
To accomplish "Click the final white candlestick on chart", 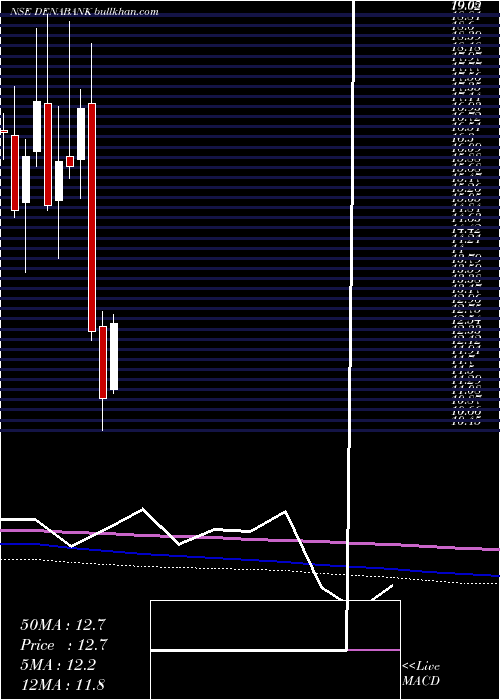I will pos(114,356).
